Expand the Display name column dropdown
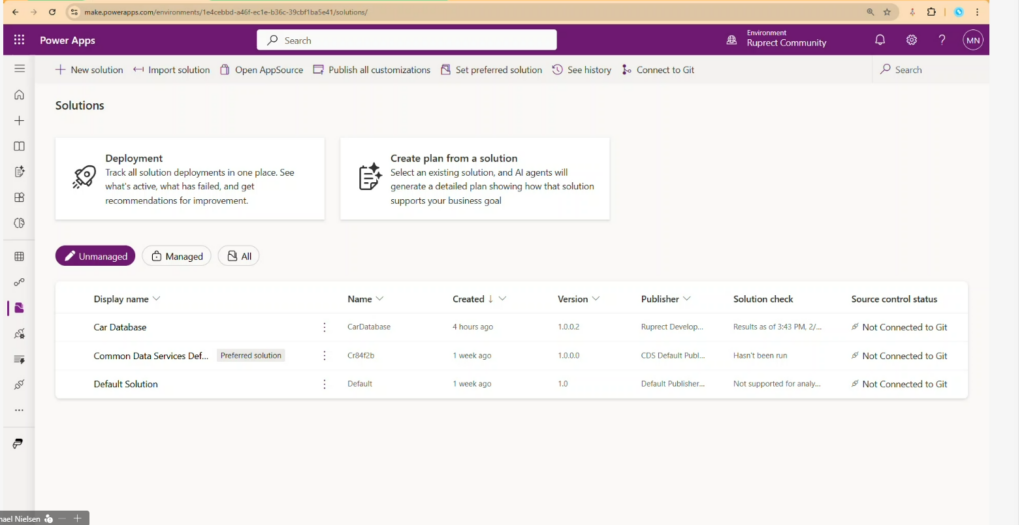 click(156, 299)
